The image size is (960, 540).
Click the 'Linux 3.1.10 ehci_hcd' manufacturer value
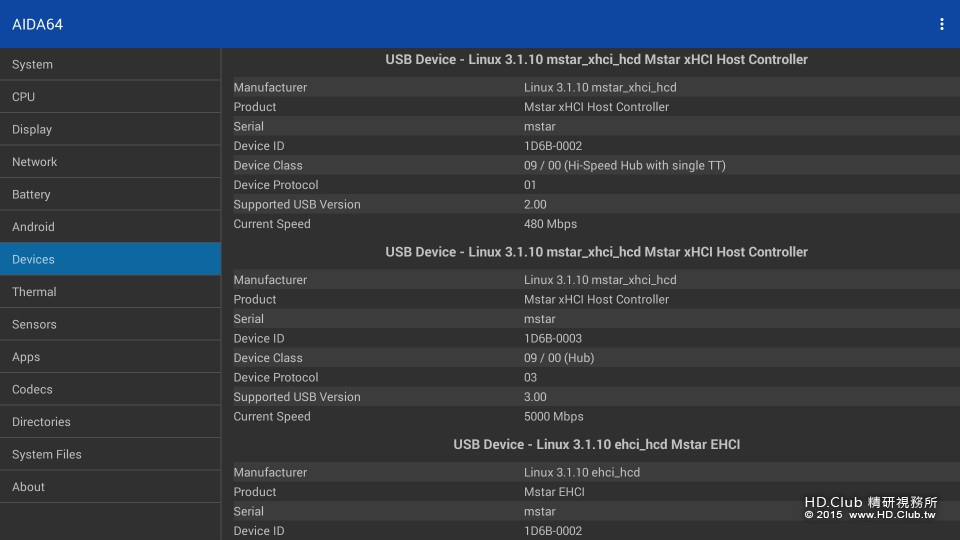582,472
